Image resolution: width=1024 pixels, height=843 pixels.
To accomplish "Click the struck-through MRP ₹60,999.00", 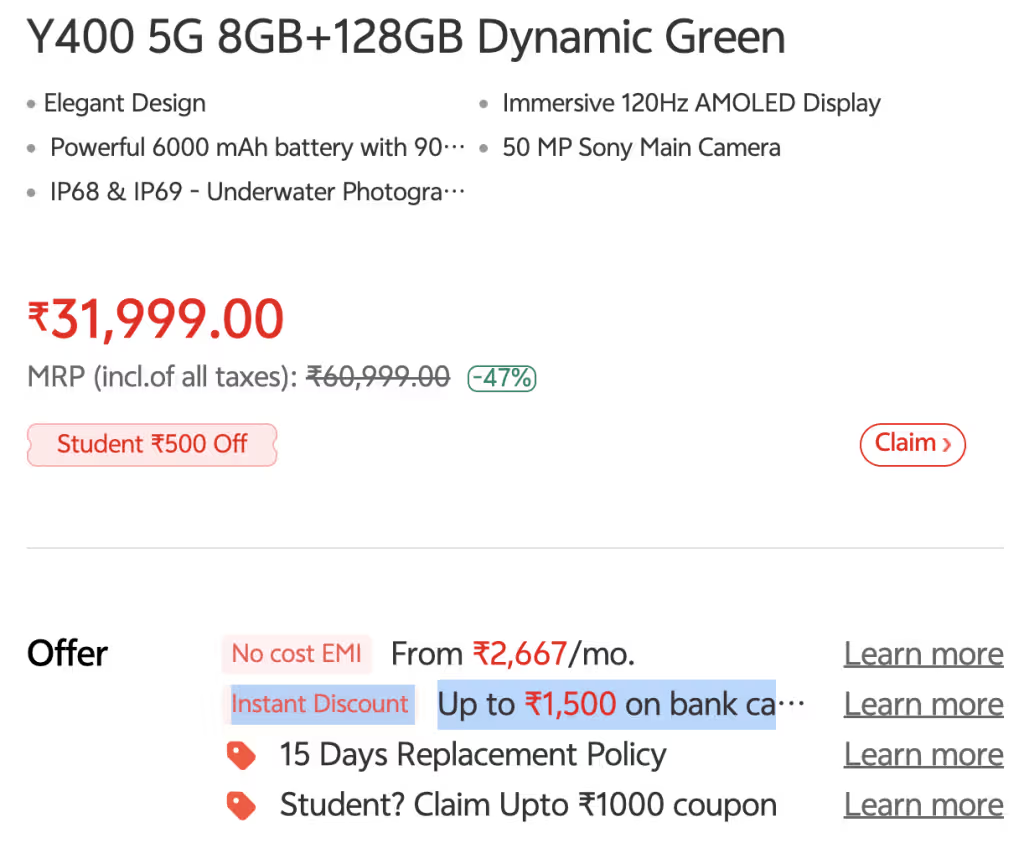I will [378, 377].
